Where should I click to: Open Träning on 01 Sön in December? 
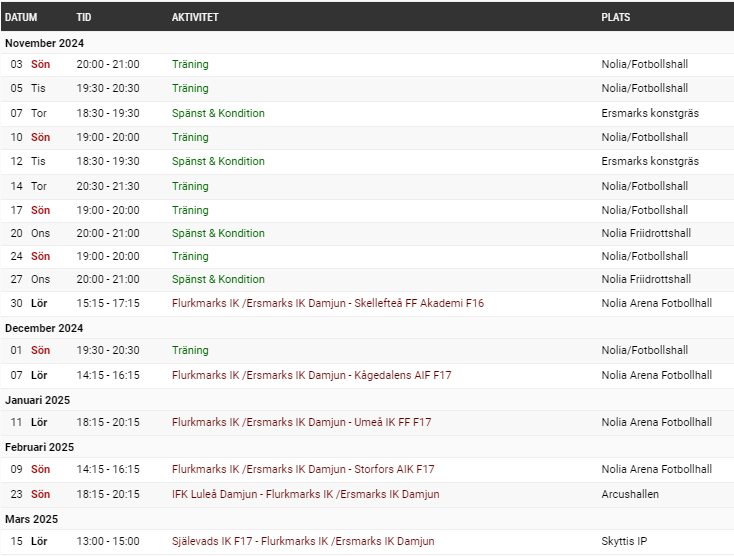coord(190,351)
